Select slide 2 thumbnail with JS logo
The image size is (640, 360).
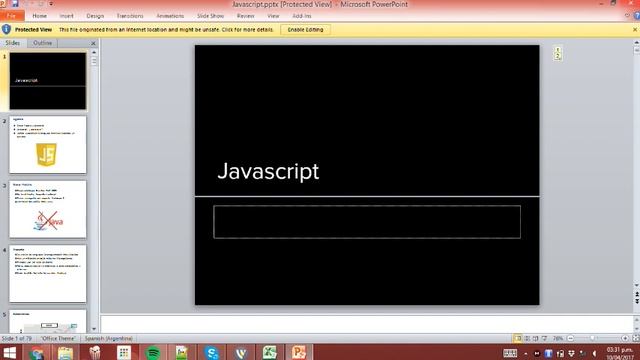(48, 145)
